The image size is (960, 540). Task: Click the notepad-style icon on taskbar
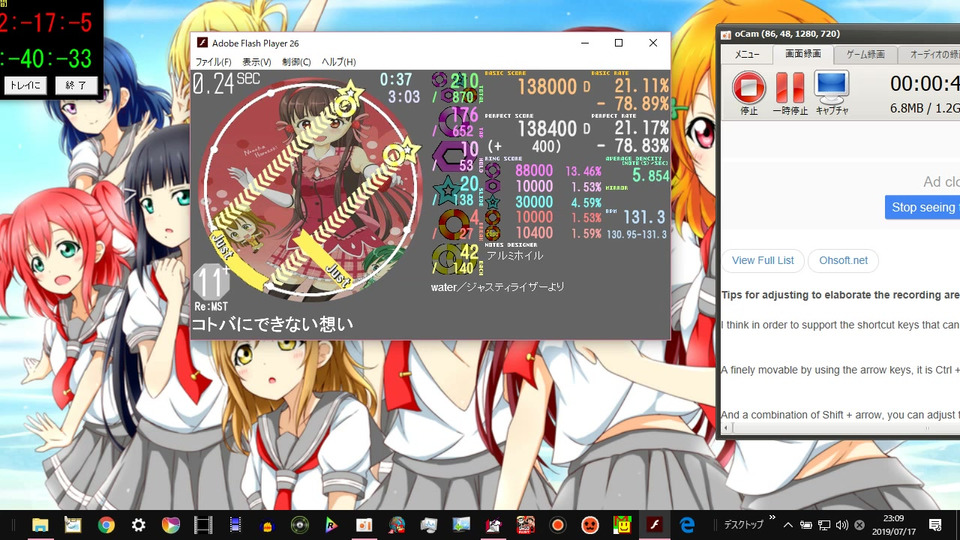pyautogui.click(x=73, y=525)
